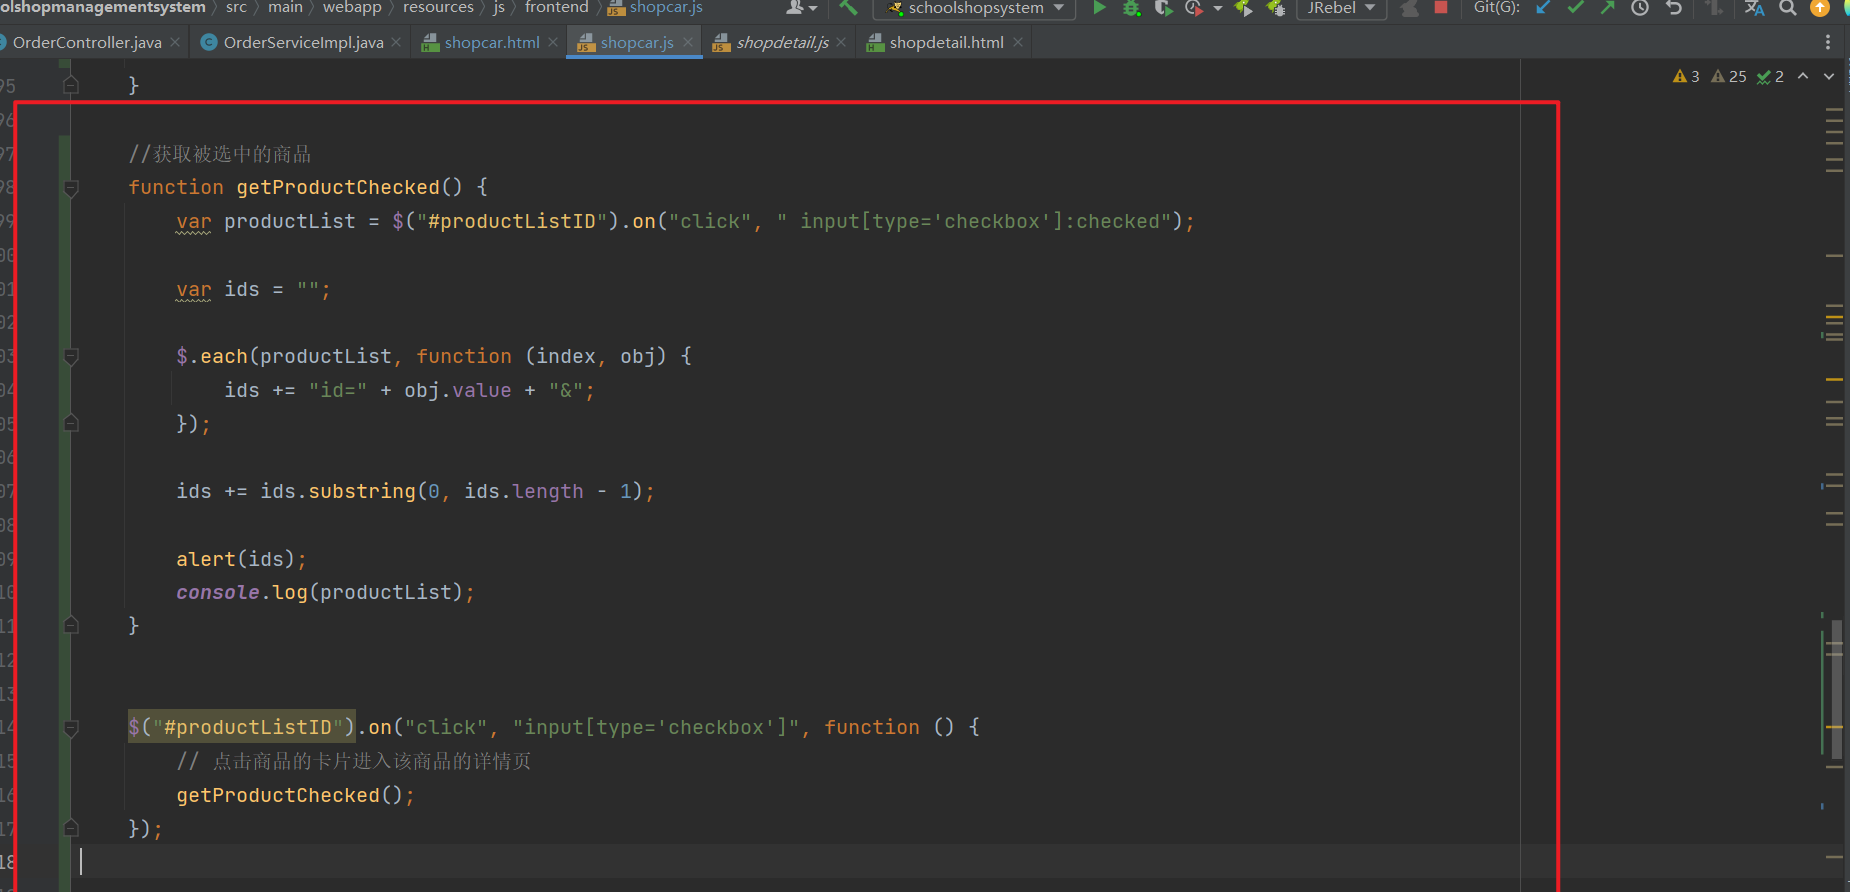Screen dimensions: 1850x892
Task: Click the 'frontend' breadcrumb
Action: tap(556, 7)
